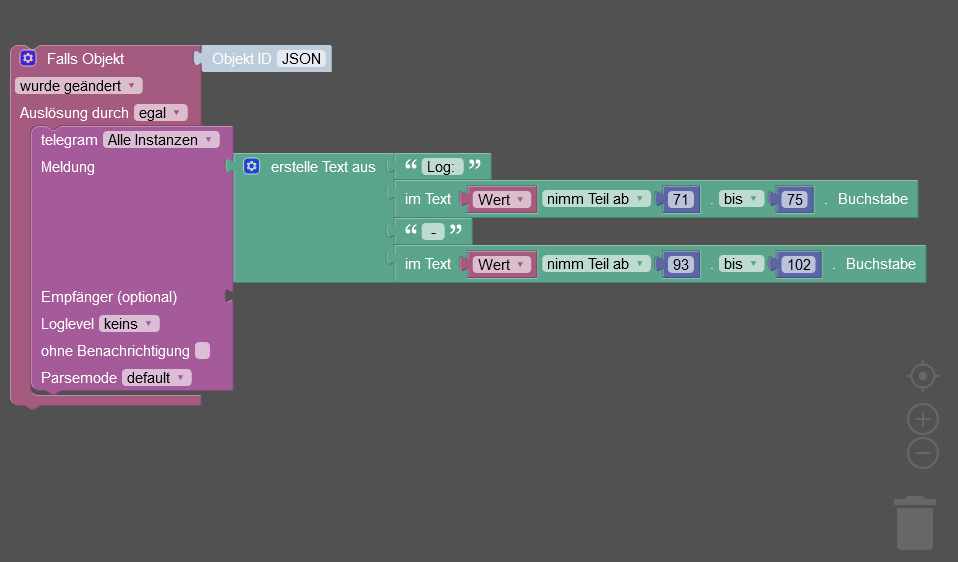The image size is (958, 562).
Task: Select the Falls Objekt block label
Action: [86, 59]
